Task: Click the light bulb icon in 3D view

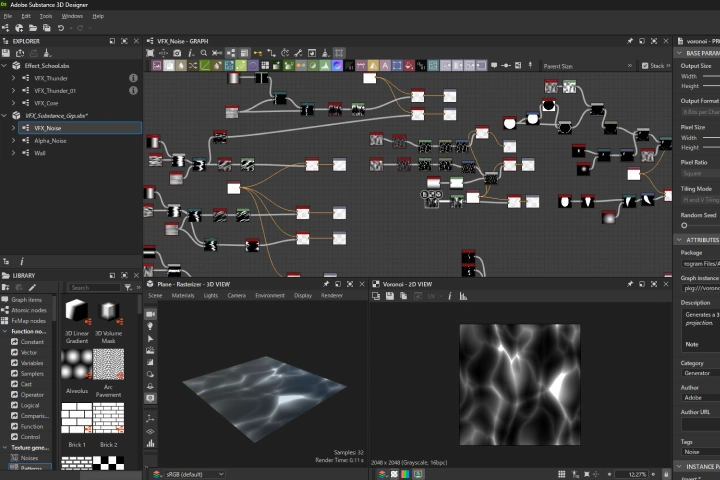Action: 150,326
